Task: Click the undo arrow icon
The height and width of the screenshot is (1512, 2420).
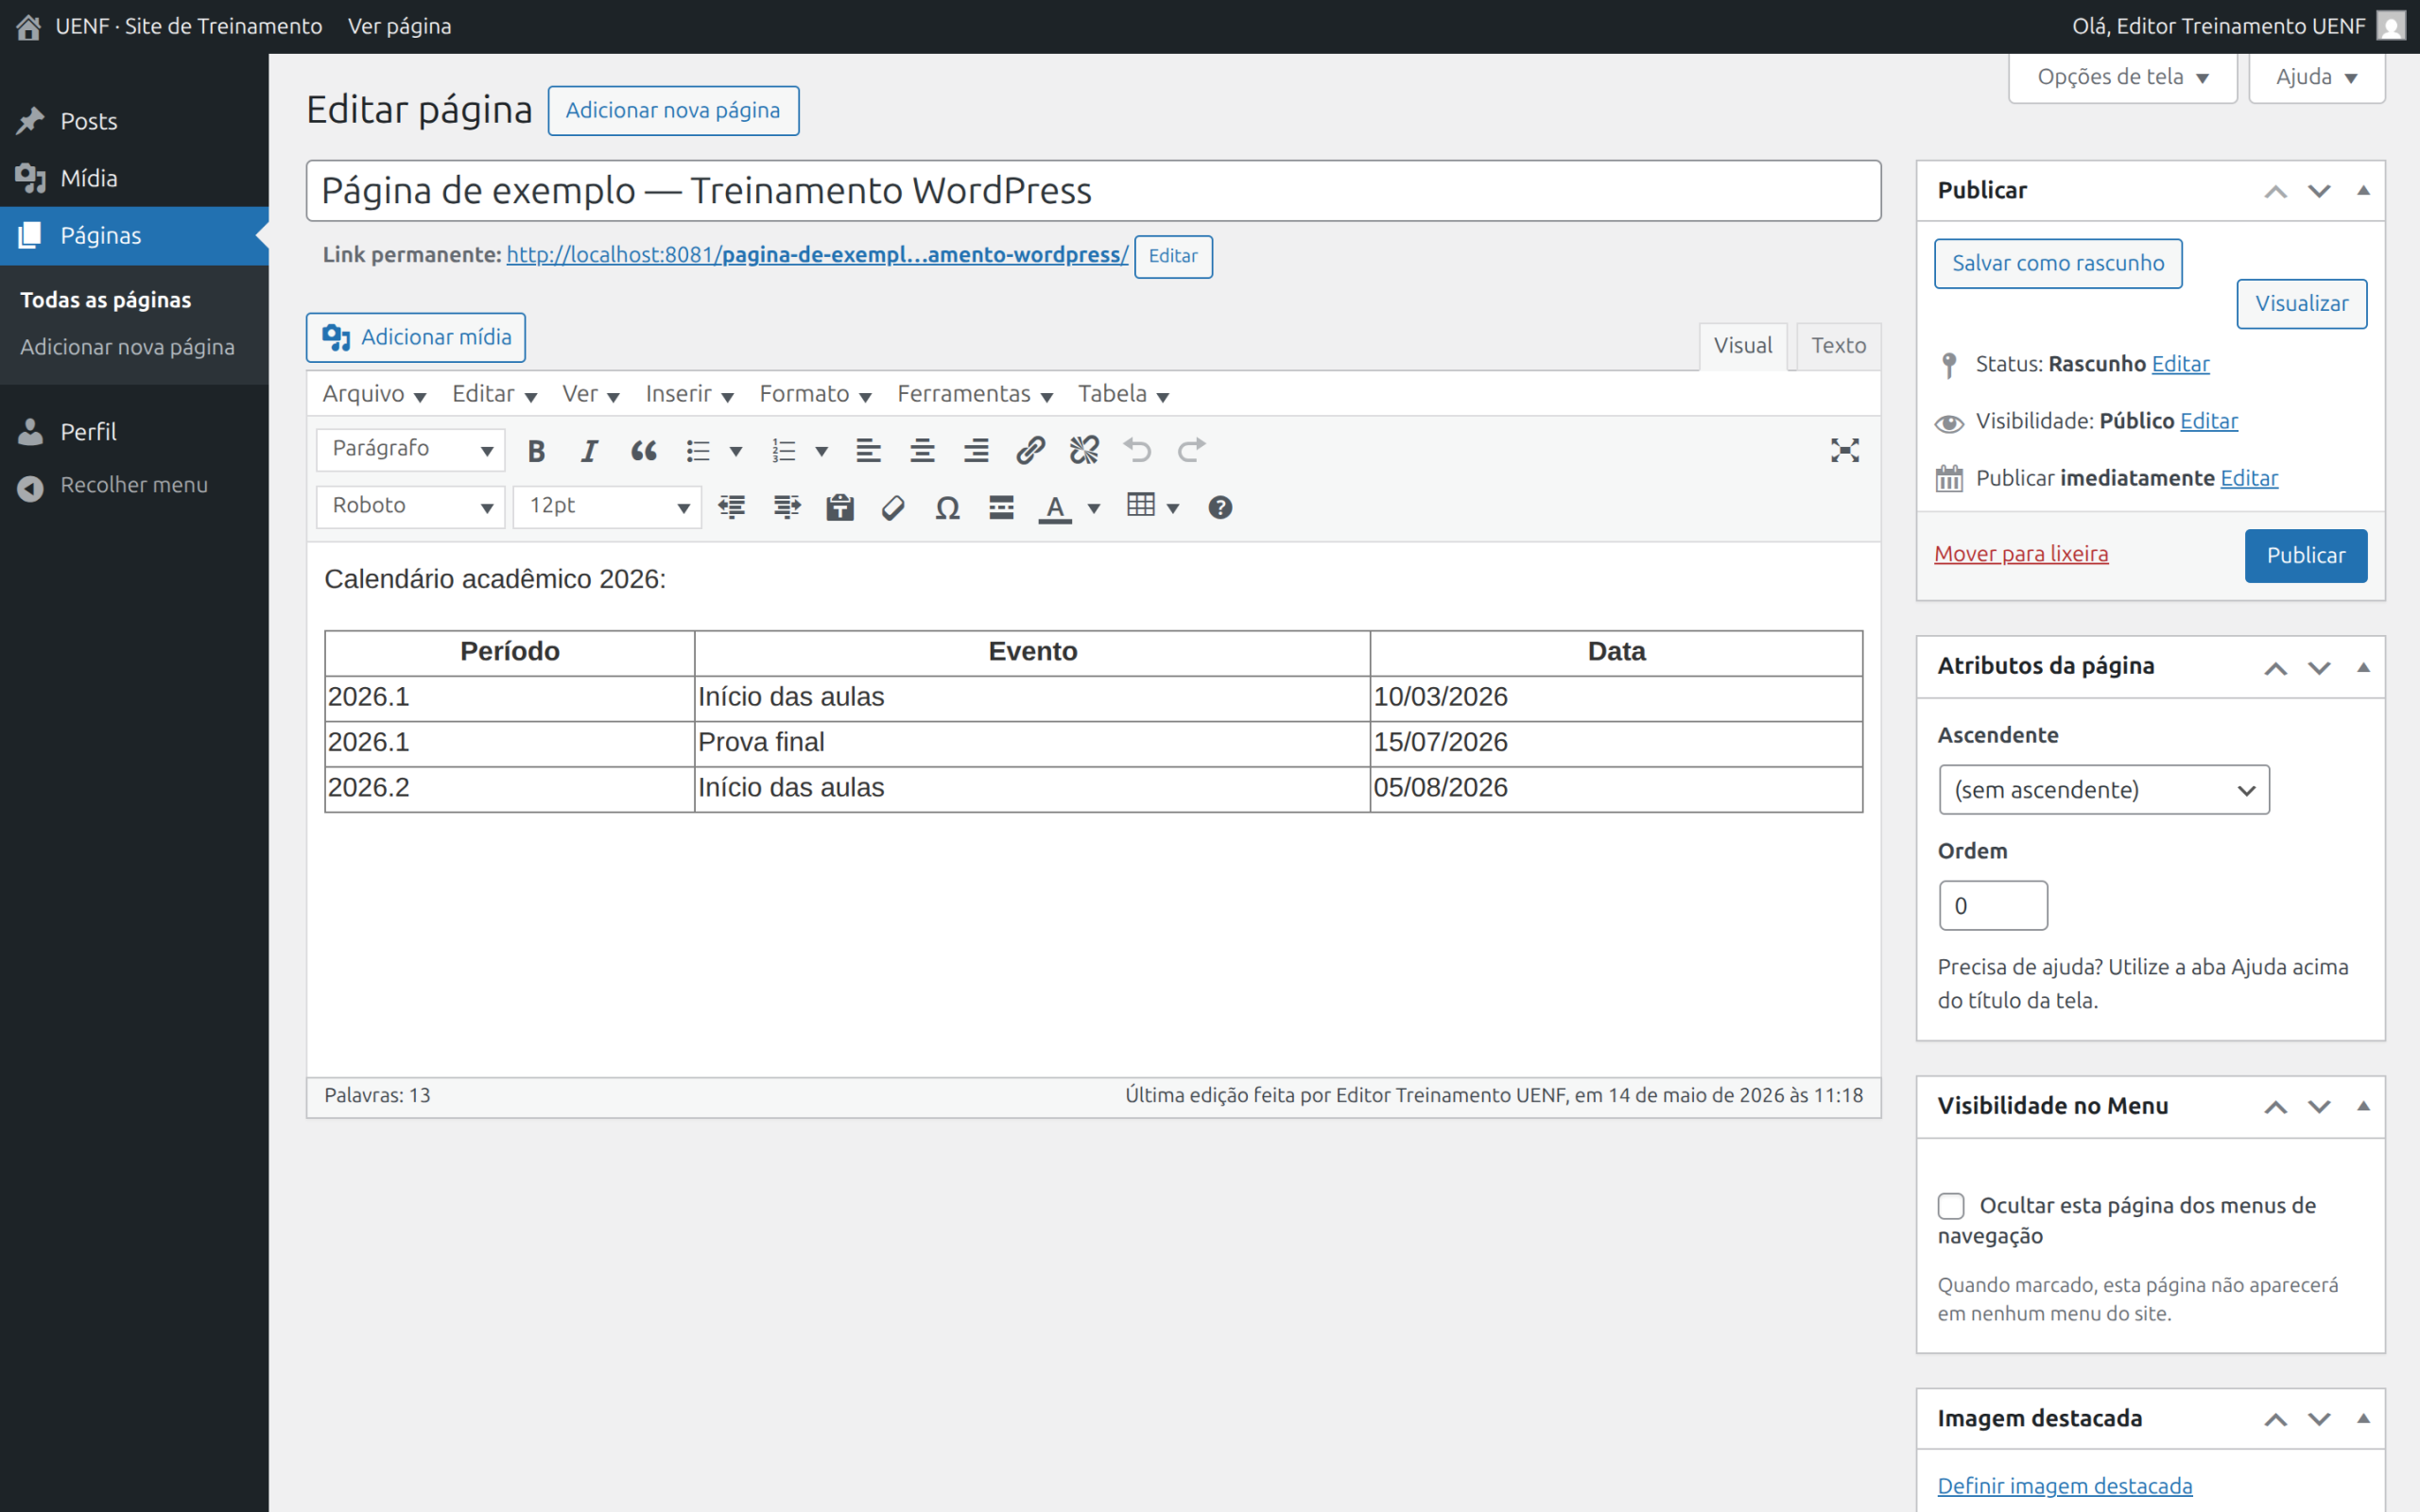Action: point(1138,451)
